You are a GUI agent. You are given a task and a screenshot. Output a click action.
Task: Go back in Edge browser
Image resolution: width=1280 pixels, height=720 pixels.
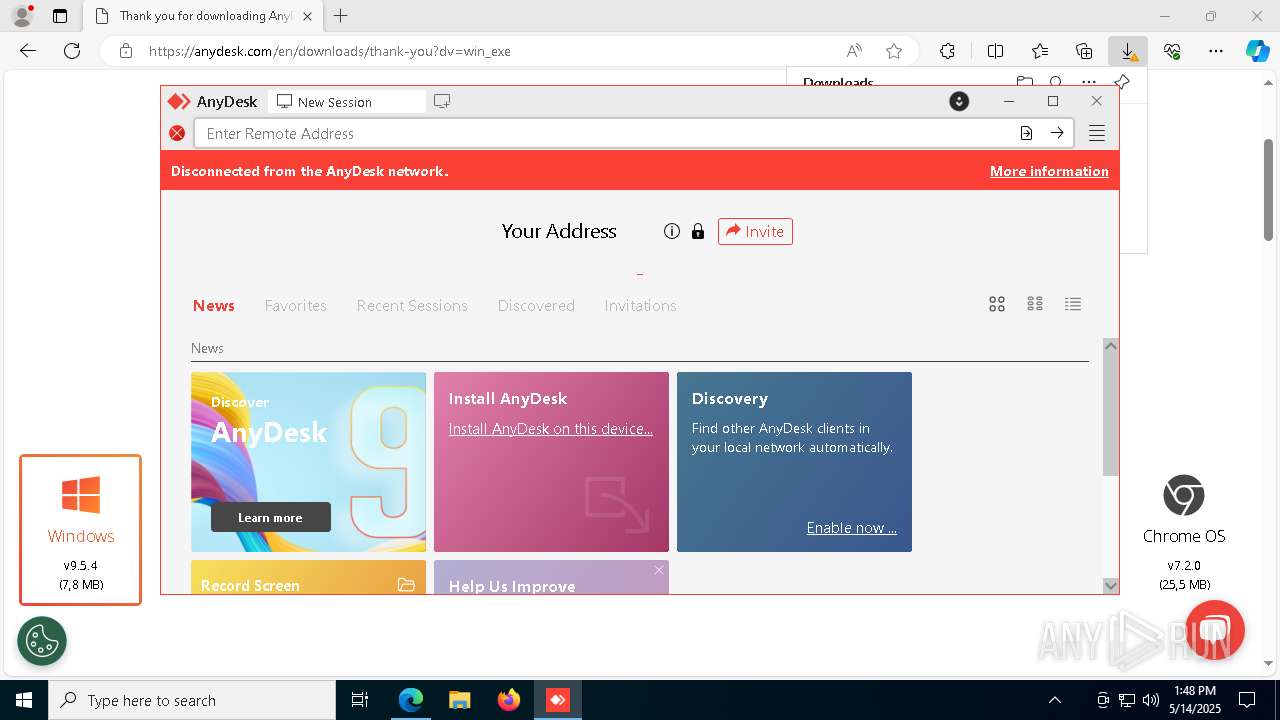pos(28,51)
